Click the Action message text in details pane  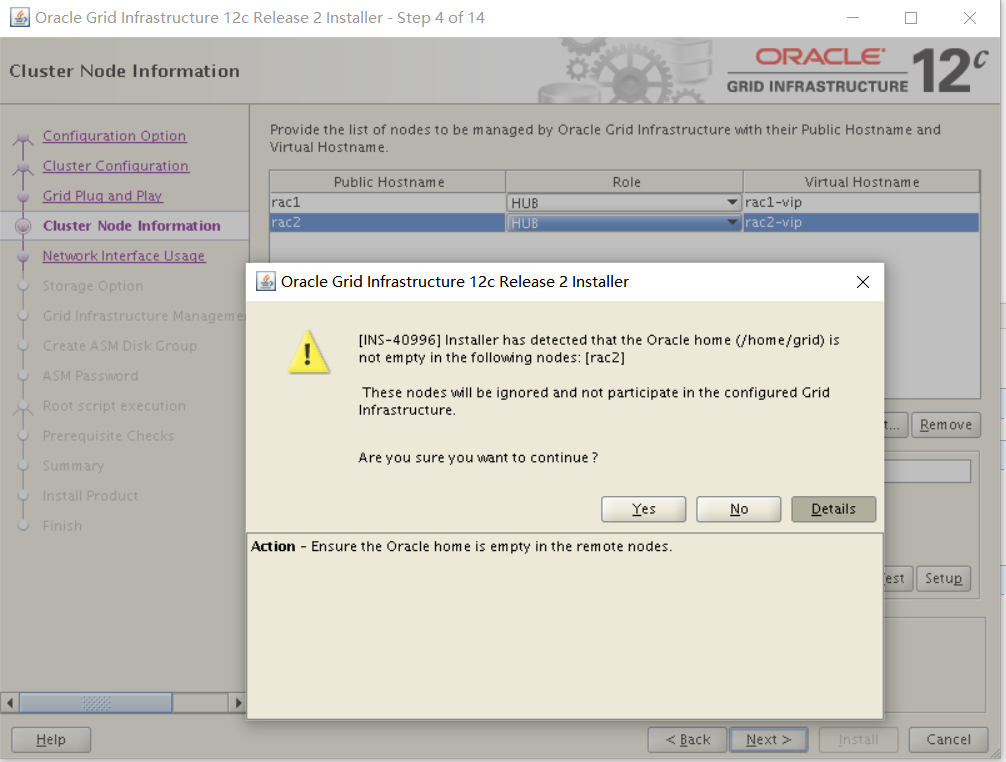461,546
